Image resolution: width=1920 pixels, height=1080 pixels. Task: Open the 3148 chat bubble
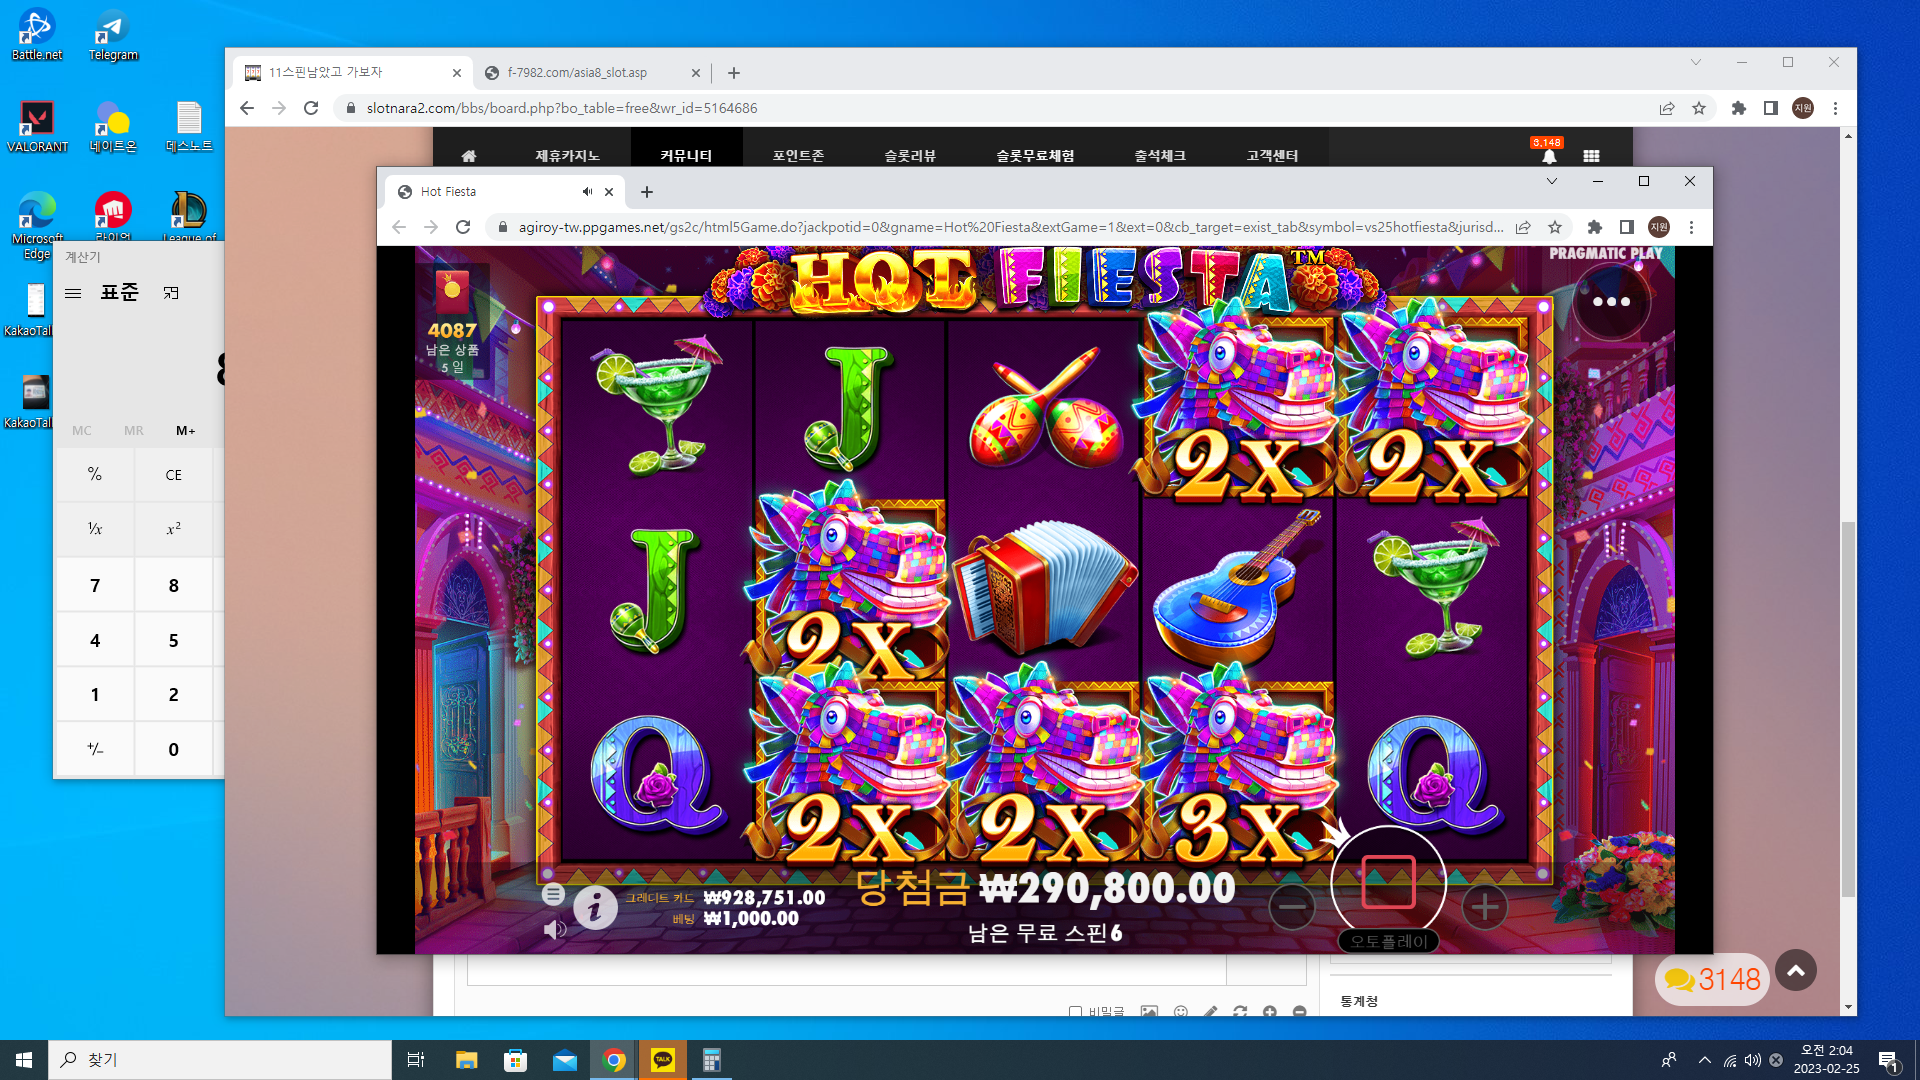(x=1712, y=979)
